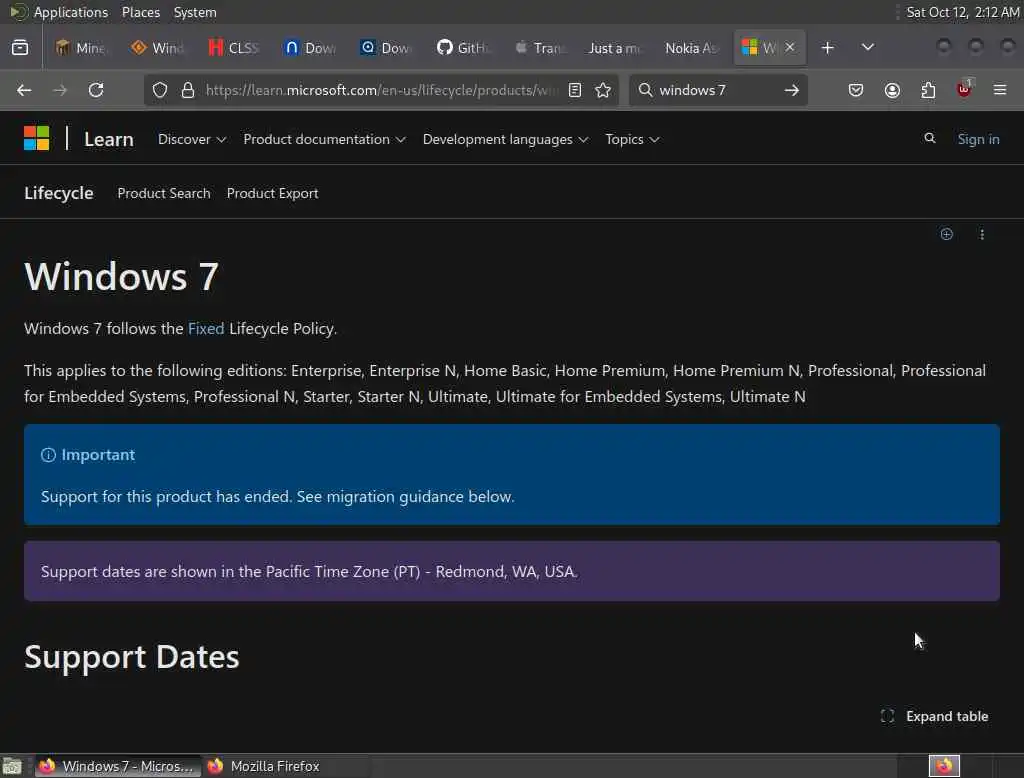Expand Product documentation dropdown

(324, 139)
